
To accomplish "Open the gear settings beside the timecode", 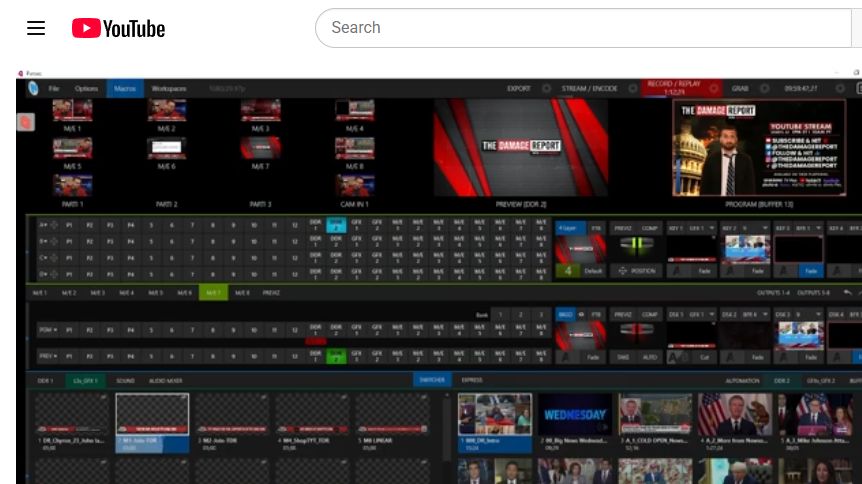I will [840, 89].
